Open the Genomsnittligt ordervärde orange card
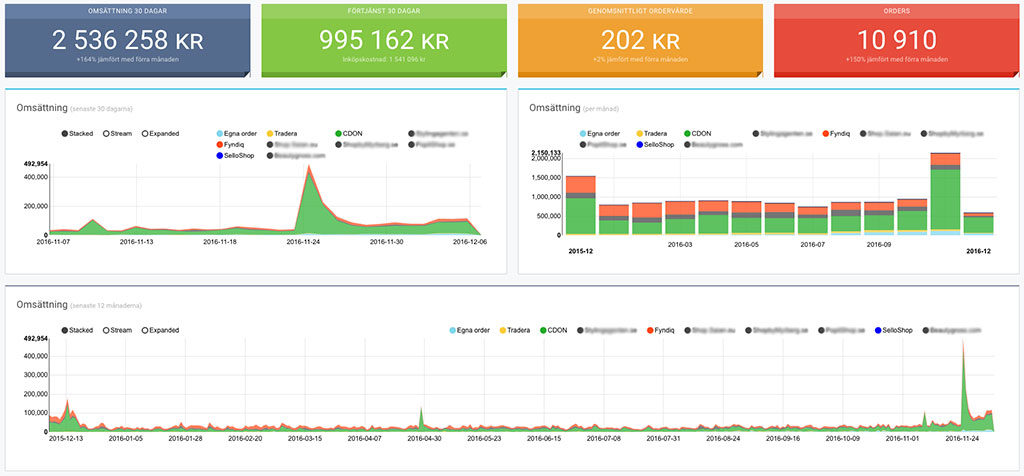Screen dimensions: 1024x476 pyautogui.click(x=641, y=40)
